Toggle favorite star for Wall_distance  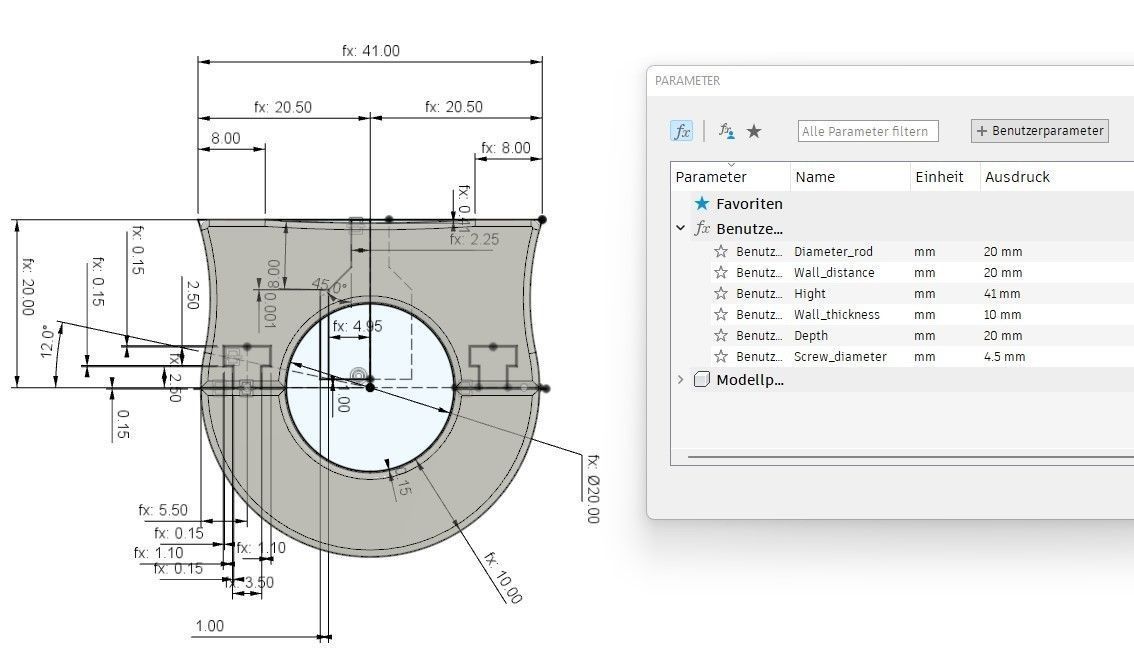point(720,273)
